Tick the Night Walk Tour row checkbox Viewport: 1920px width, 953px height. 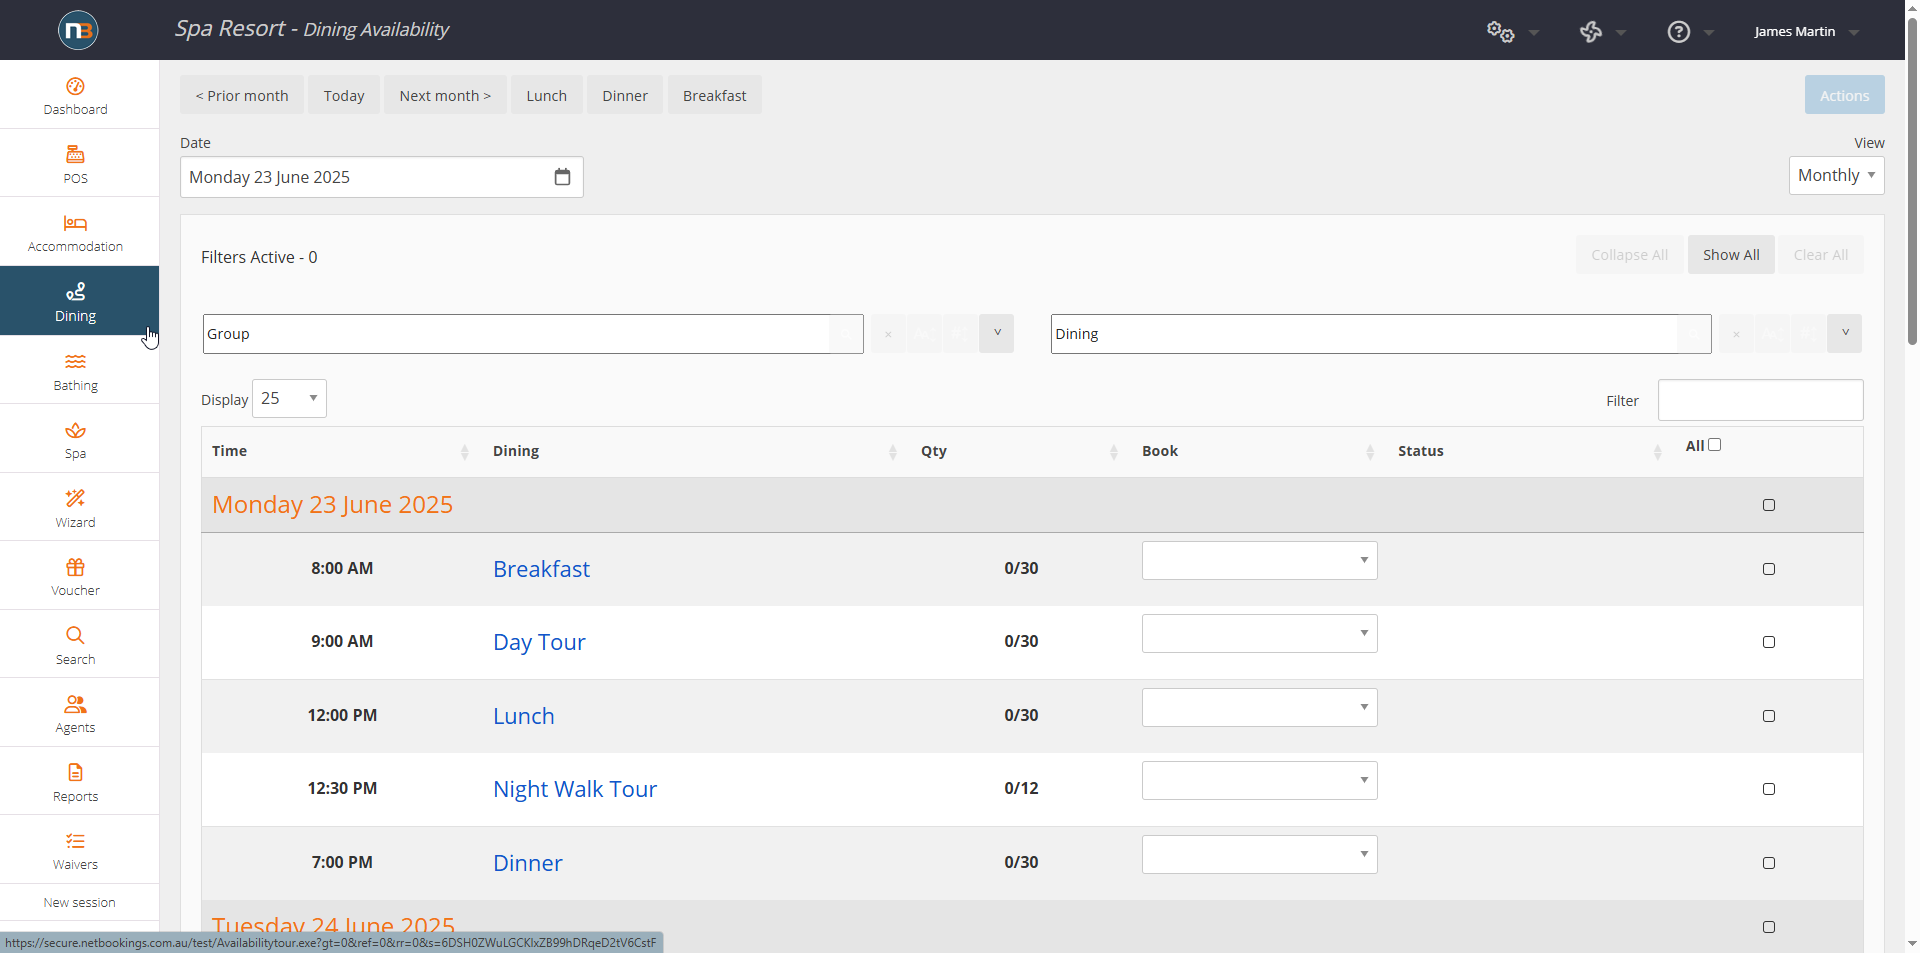(x=1768, y=789)
